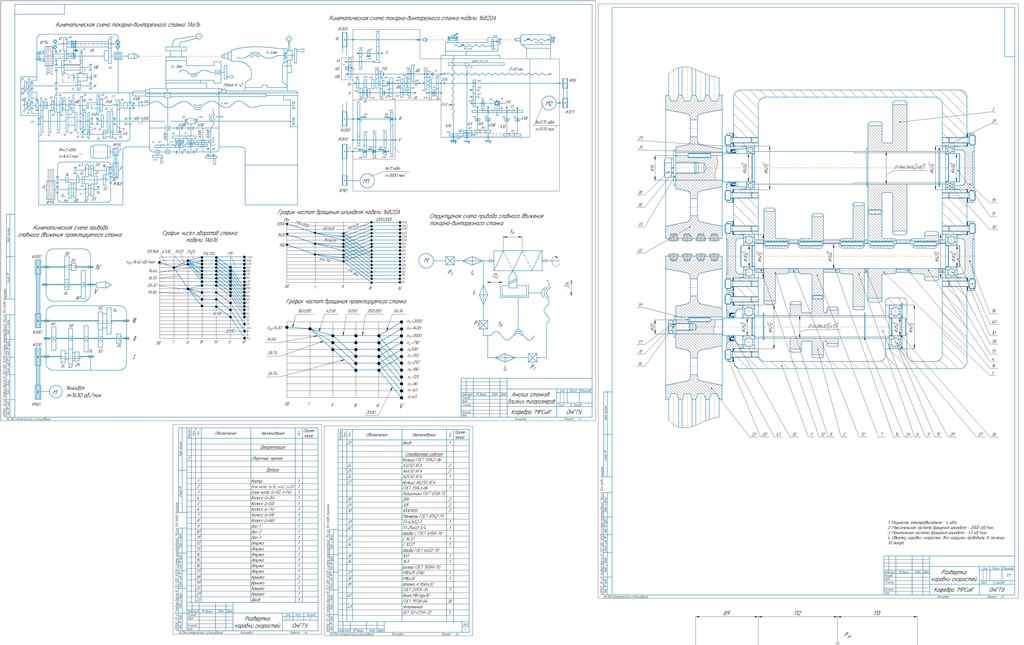Viewport: 1024px width, 645px height.
Task: Click the 'Рейка m=2' label in the 1А616 scheme
Action: [x=233, y=86]
